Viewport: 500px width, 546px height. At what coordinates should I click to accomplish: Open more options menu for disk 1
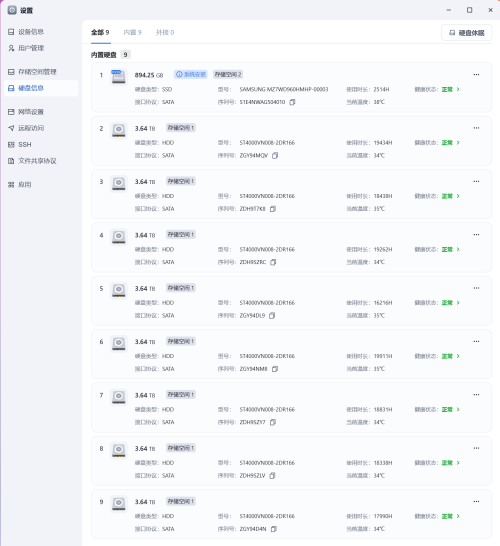tap(476, 75)
